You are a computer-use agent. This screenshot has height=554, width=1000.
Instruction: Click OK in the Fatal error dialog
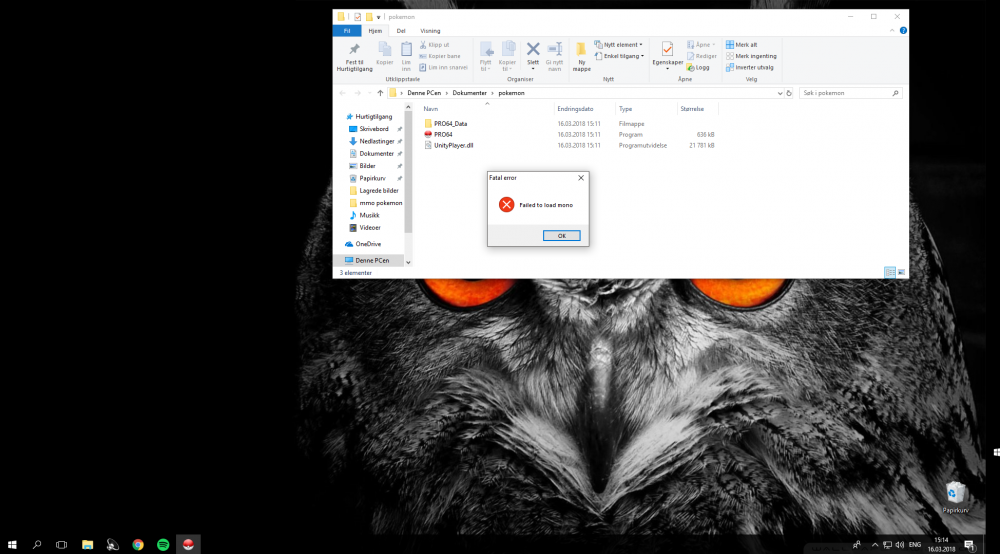(561, 235)
